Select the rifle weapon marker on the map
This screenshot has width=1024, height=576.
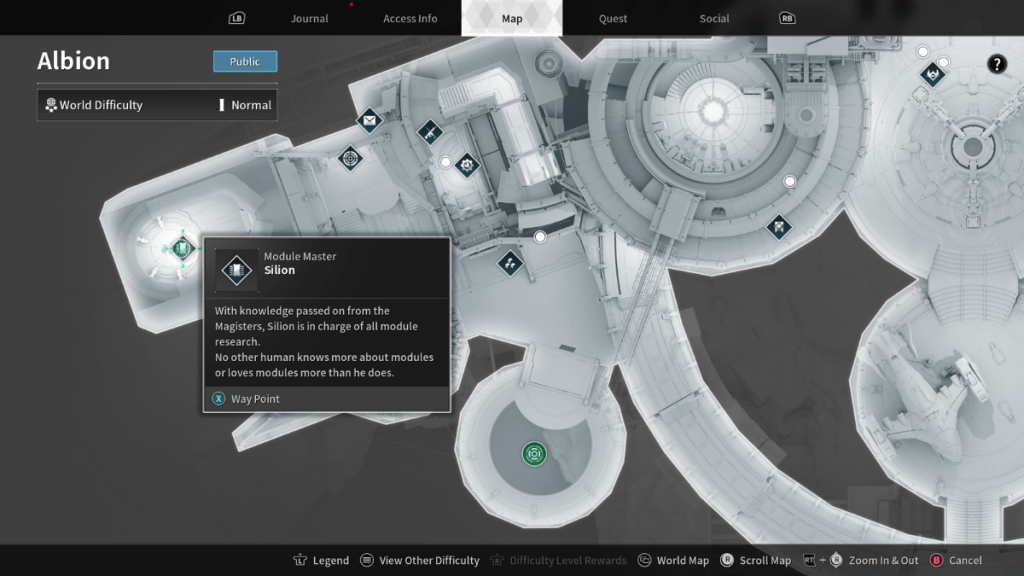click(x=429, y=132)
